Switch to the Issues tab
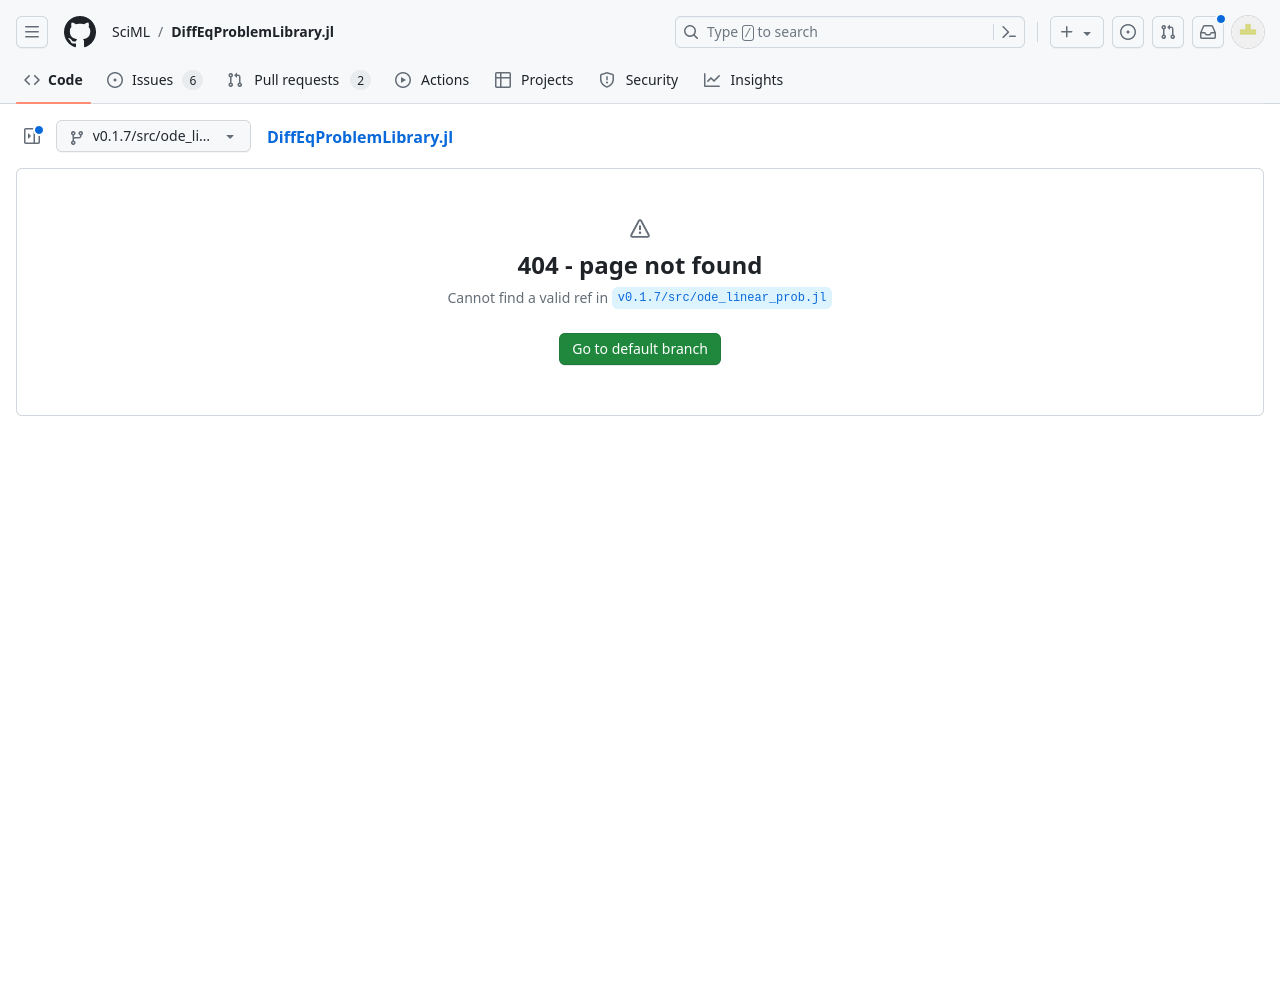Viewport: 1280px width, 988px height. (154, 80)
